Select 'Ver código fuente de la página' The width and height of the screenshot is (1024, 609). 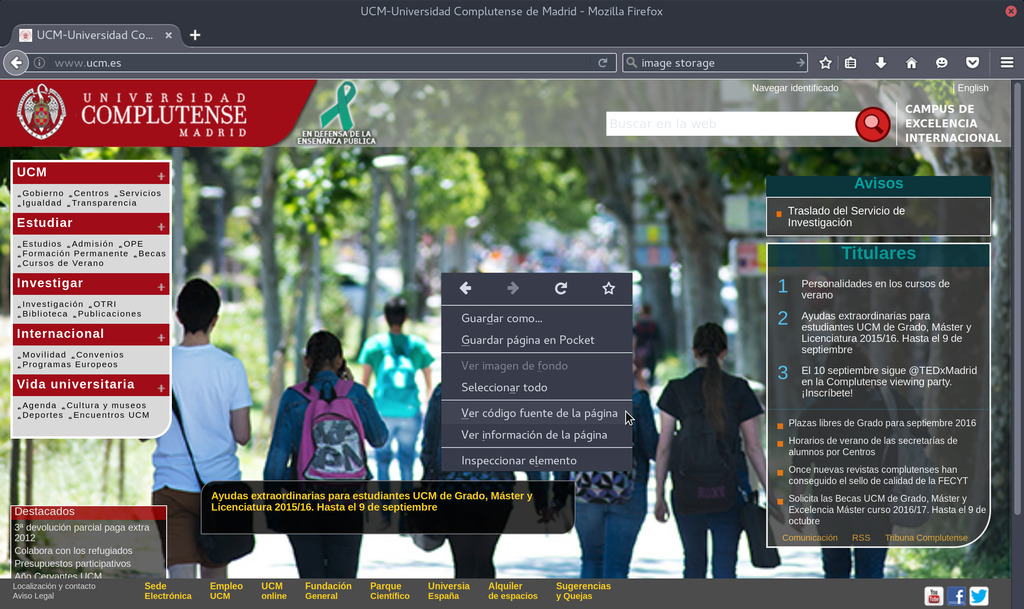click(x=537, y=413)
